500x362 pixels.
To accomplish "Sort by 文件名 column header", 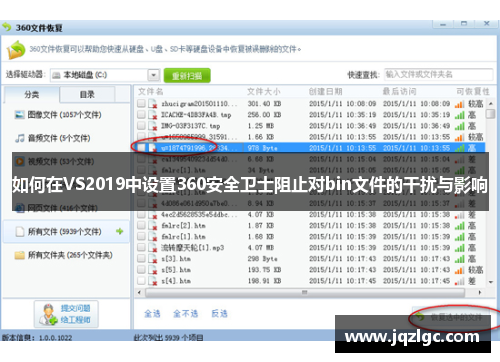I will coord(151,91).
